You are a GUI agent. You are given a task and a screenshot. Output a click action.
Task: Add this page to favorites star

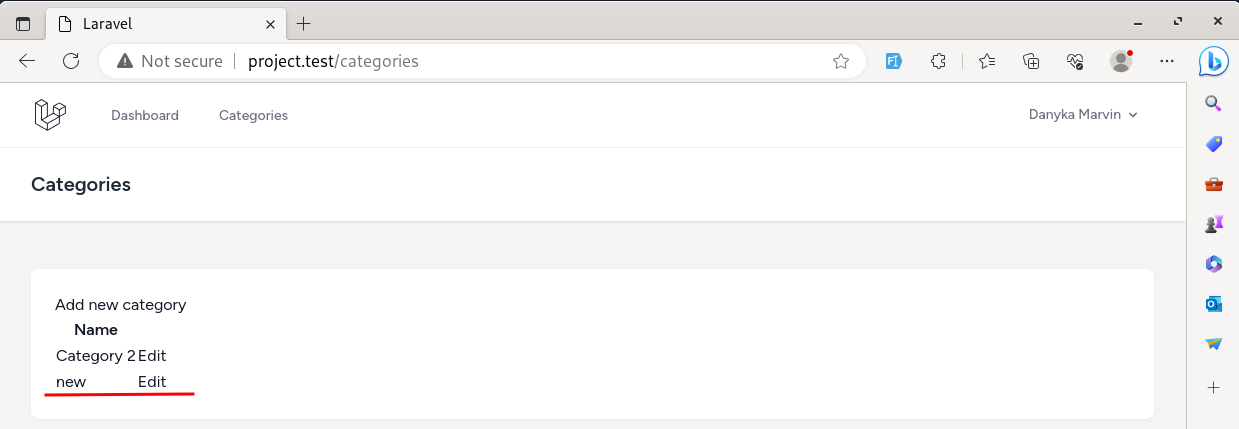[x=841, y=61]
